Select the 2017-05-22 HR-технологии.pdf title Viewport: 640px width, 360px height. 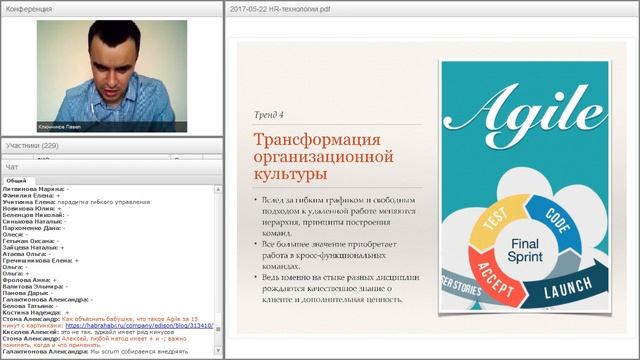tap(280, 9)
